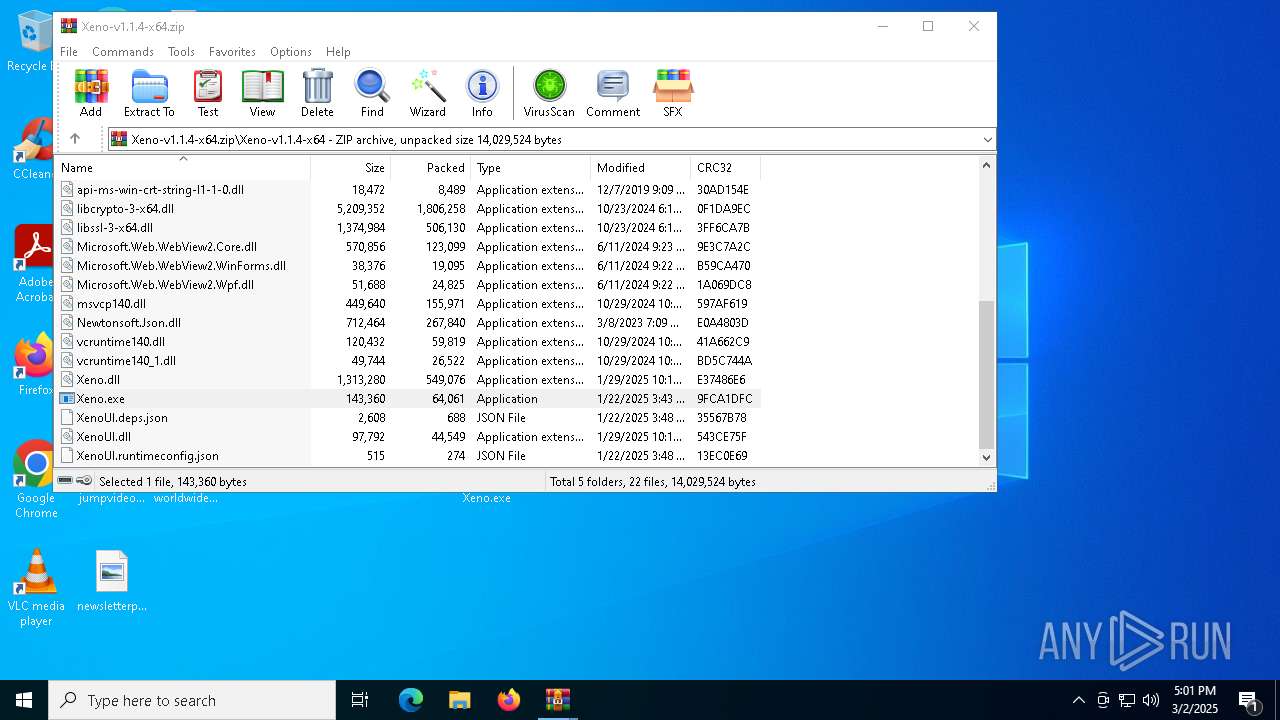Open the Wizard tool
Image resolution: width=1280 pixels, height=720 pixels.
tap(428, 93)
